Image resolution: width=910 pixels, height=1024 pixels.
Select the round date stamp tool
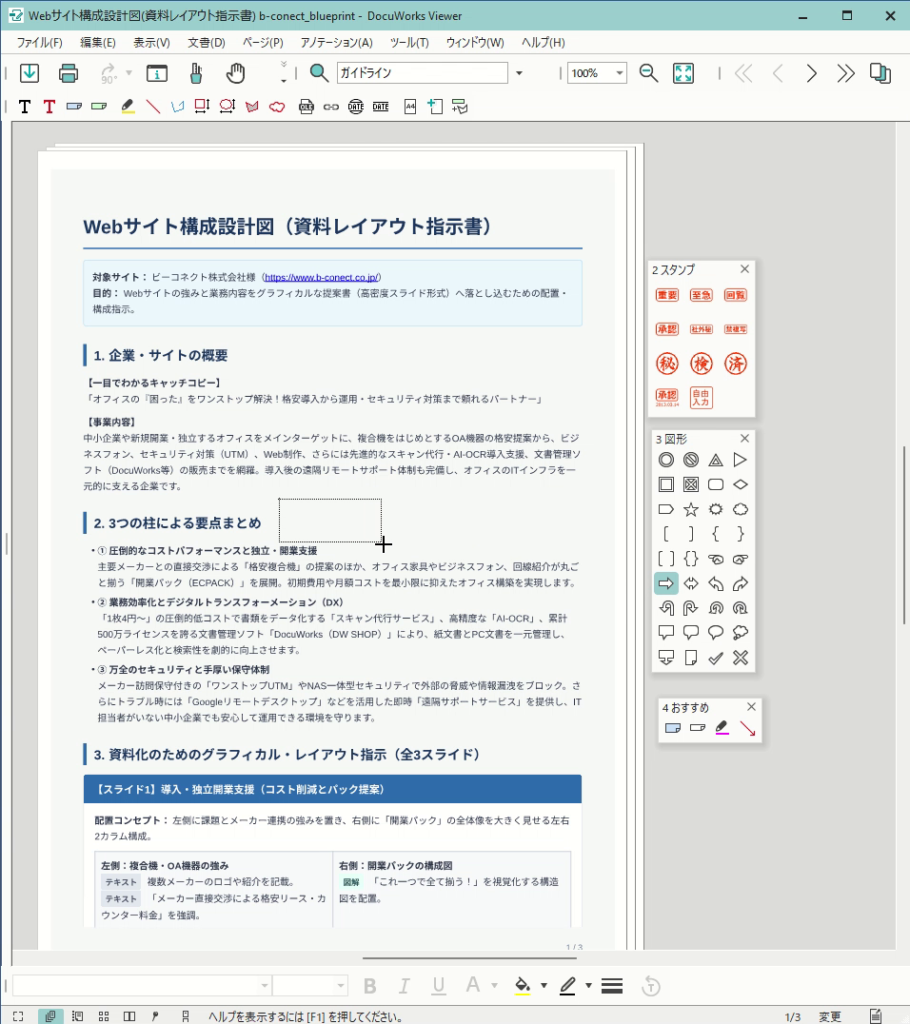coord(355,106)
